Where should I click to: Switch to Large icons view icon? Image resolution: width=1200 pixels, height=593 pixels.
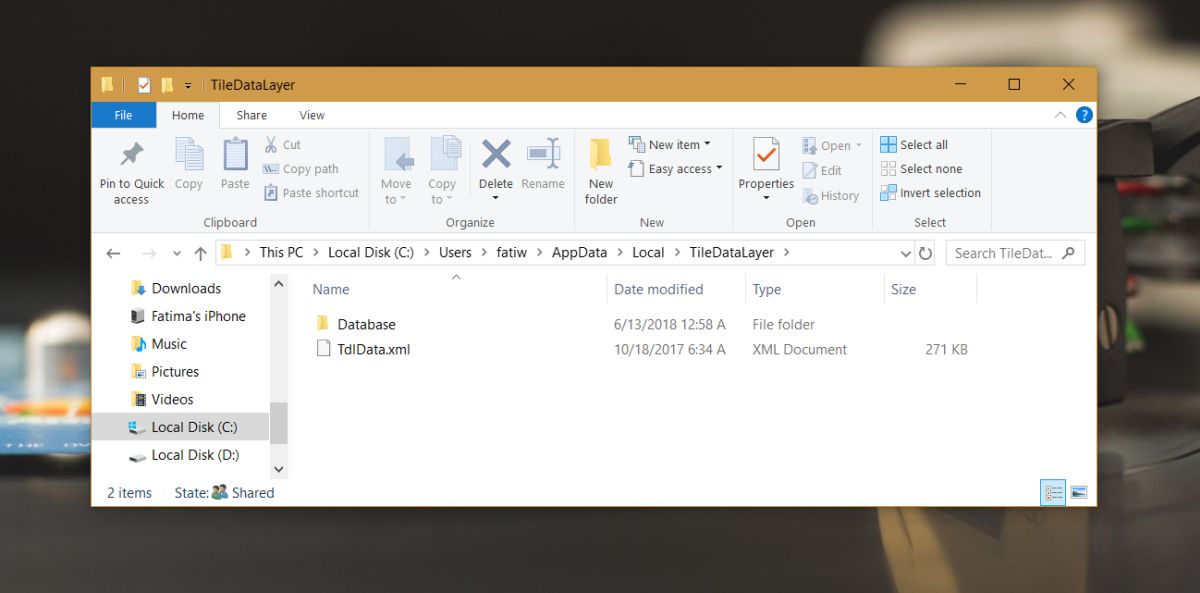coord(1079,492)
